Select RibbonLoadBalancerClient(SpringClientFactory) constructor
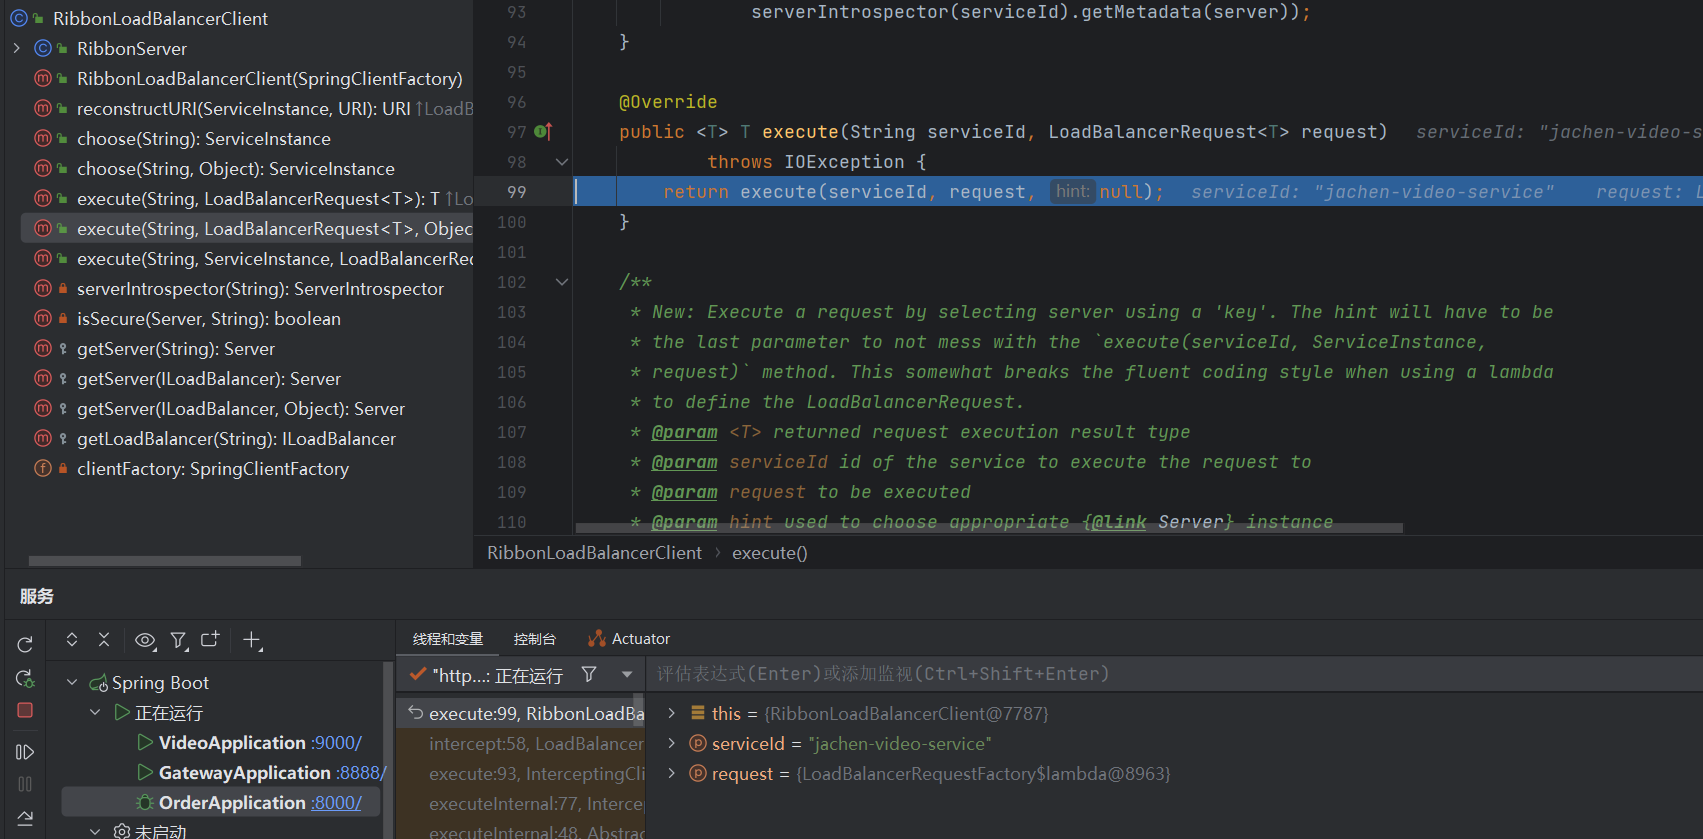 click(x=269, y=78)
